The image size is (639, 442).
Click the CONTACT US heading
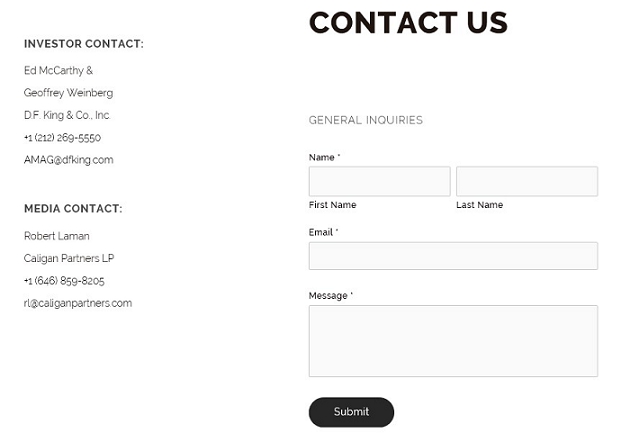[408, 23]
